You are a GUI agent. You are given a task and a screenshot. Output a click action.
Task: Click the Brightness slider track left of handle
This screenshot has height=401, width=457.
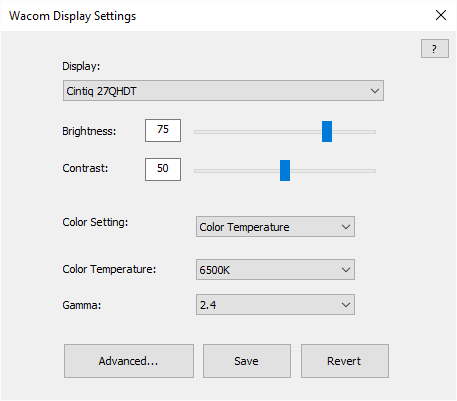pyautogui.click(x=258, y=132)
